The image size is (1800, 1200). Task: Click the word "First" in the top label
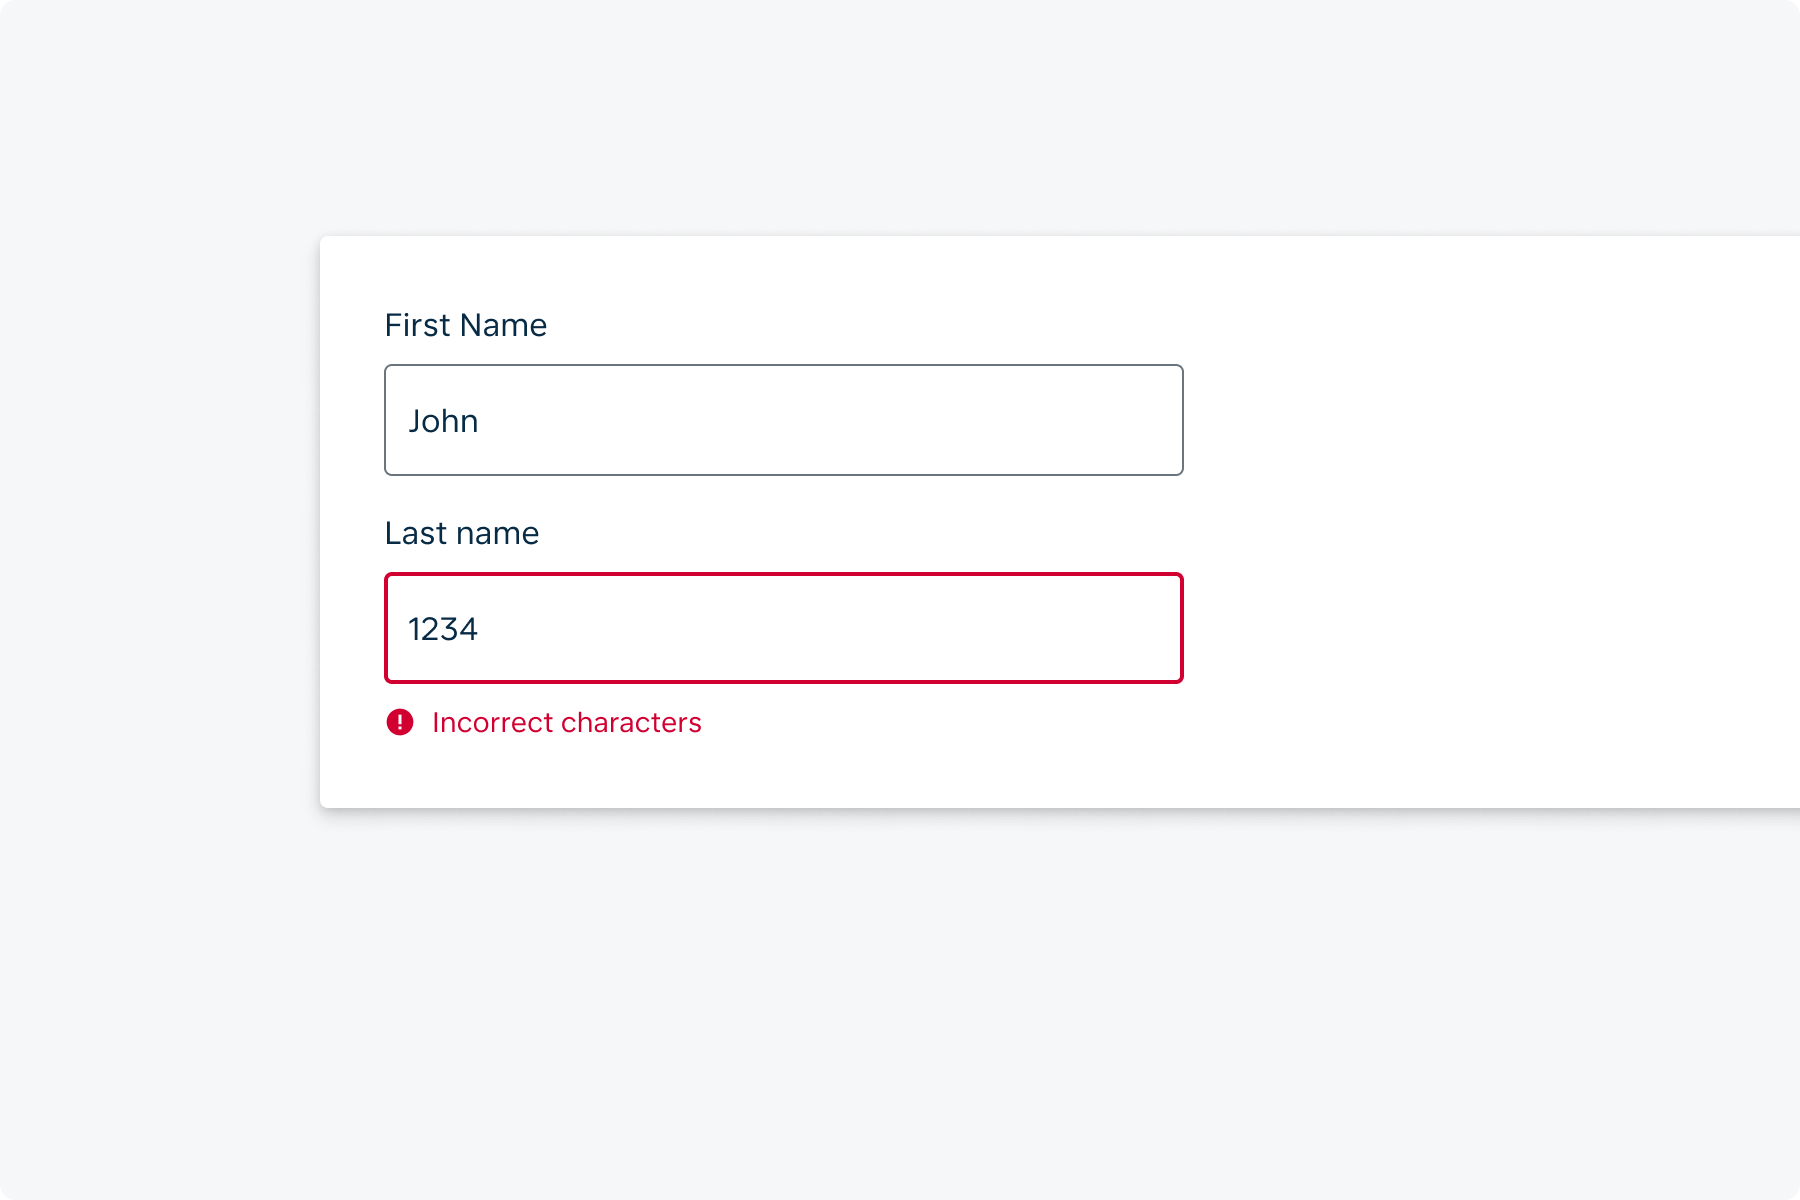click(418, 325)
